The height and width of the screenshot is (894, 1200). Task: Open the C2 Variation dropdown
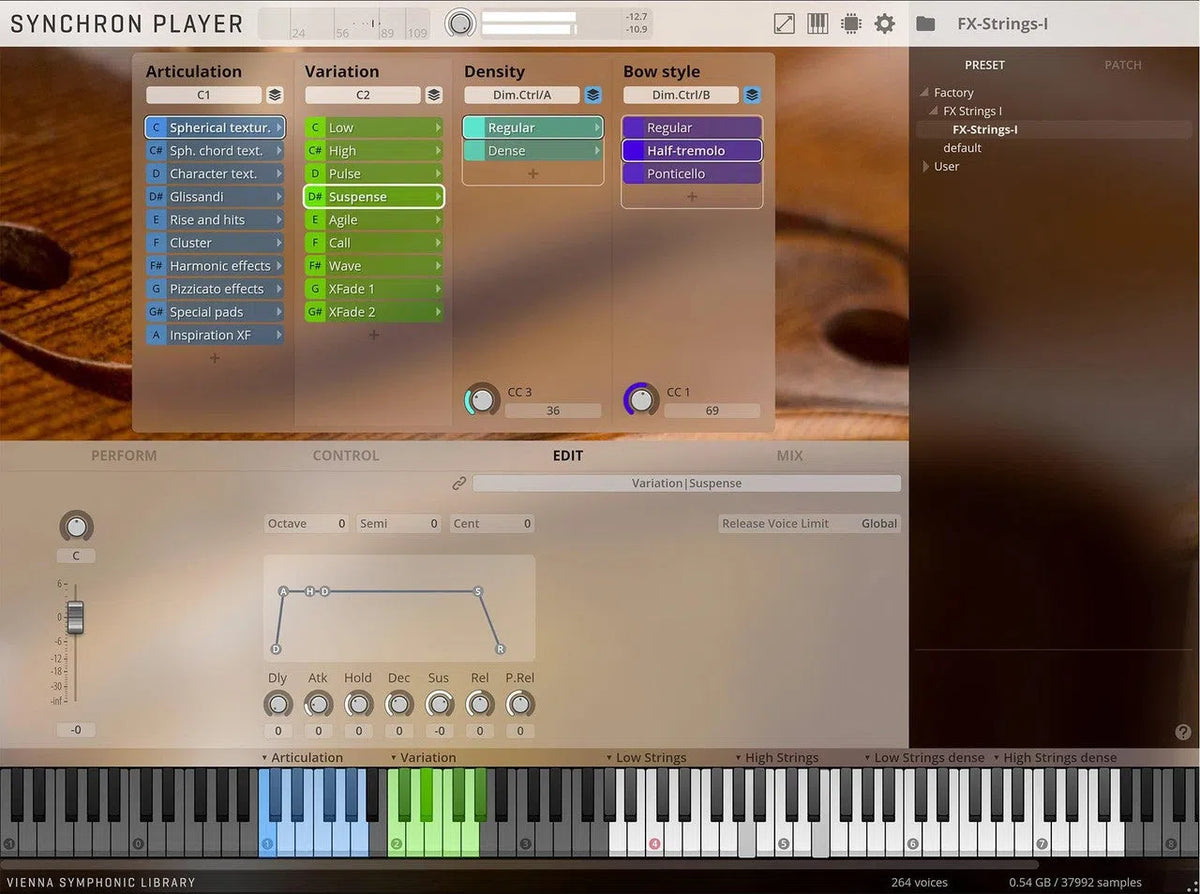pos(364,95)
